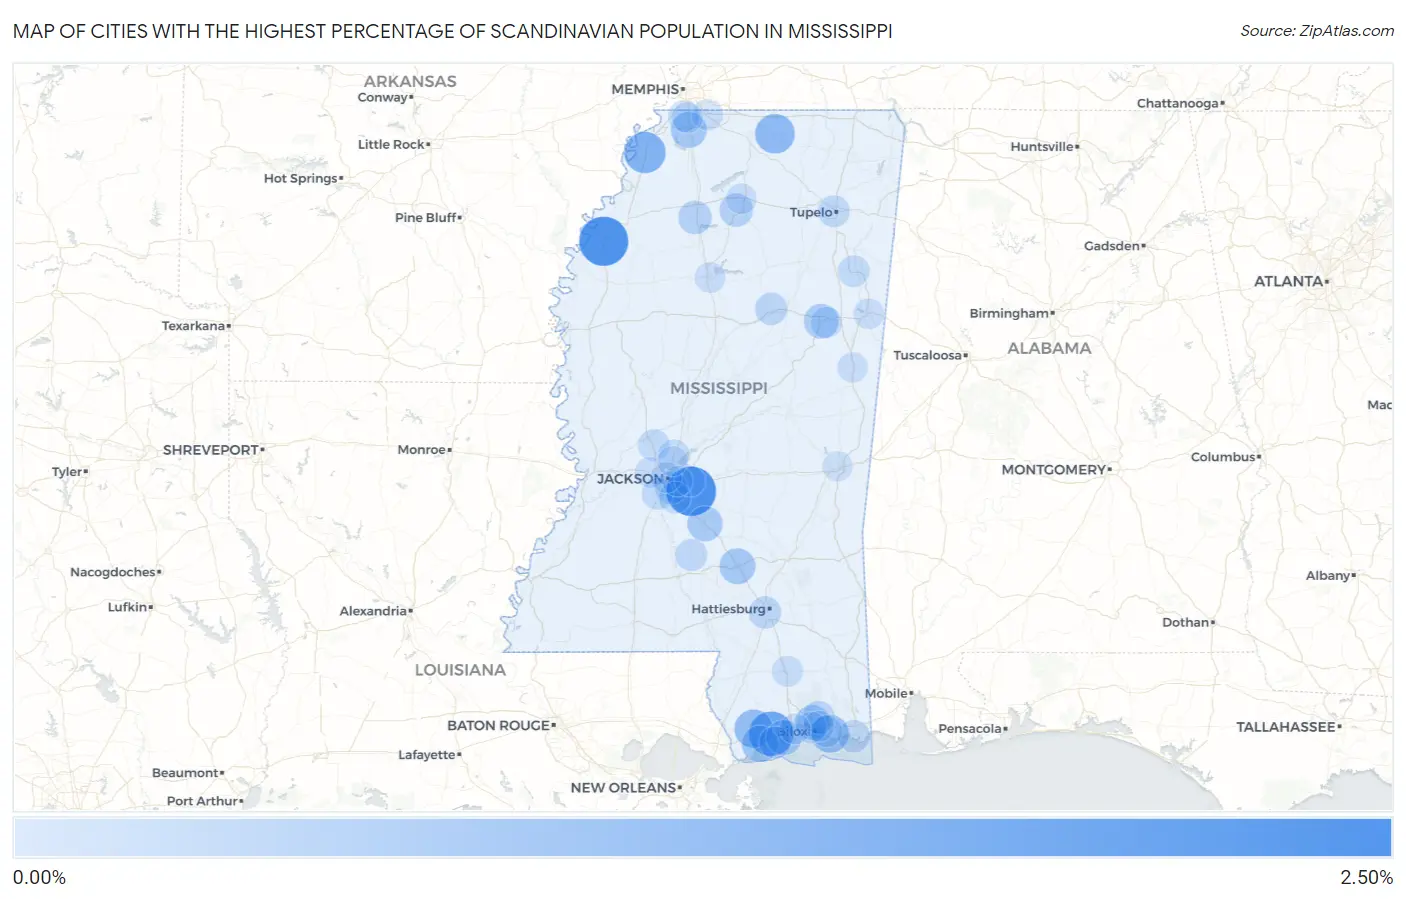The height and width of the screenshot is (899, 1406).
Task: Click the Nacogdoches city label
Action: [x=113, y=572]
